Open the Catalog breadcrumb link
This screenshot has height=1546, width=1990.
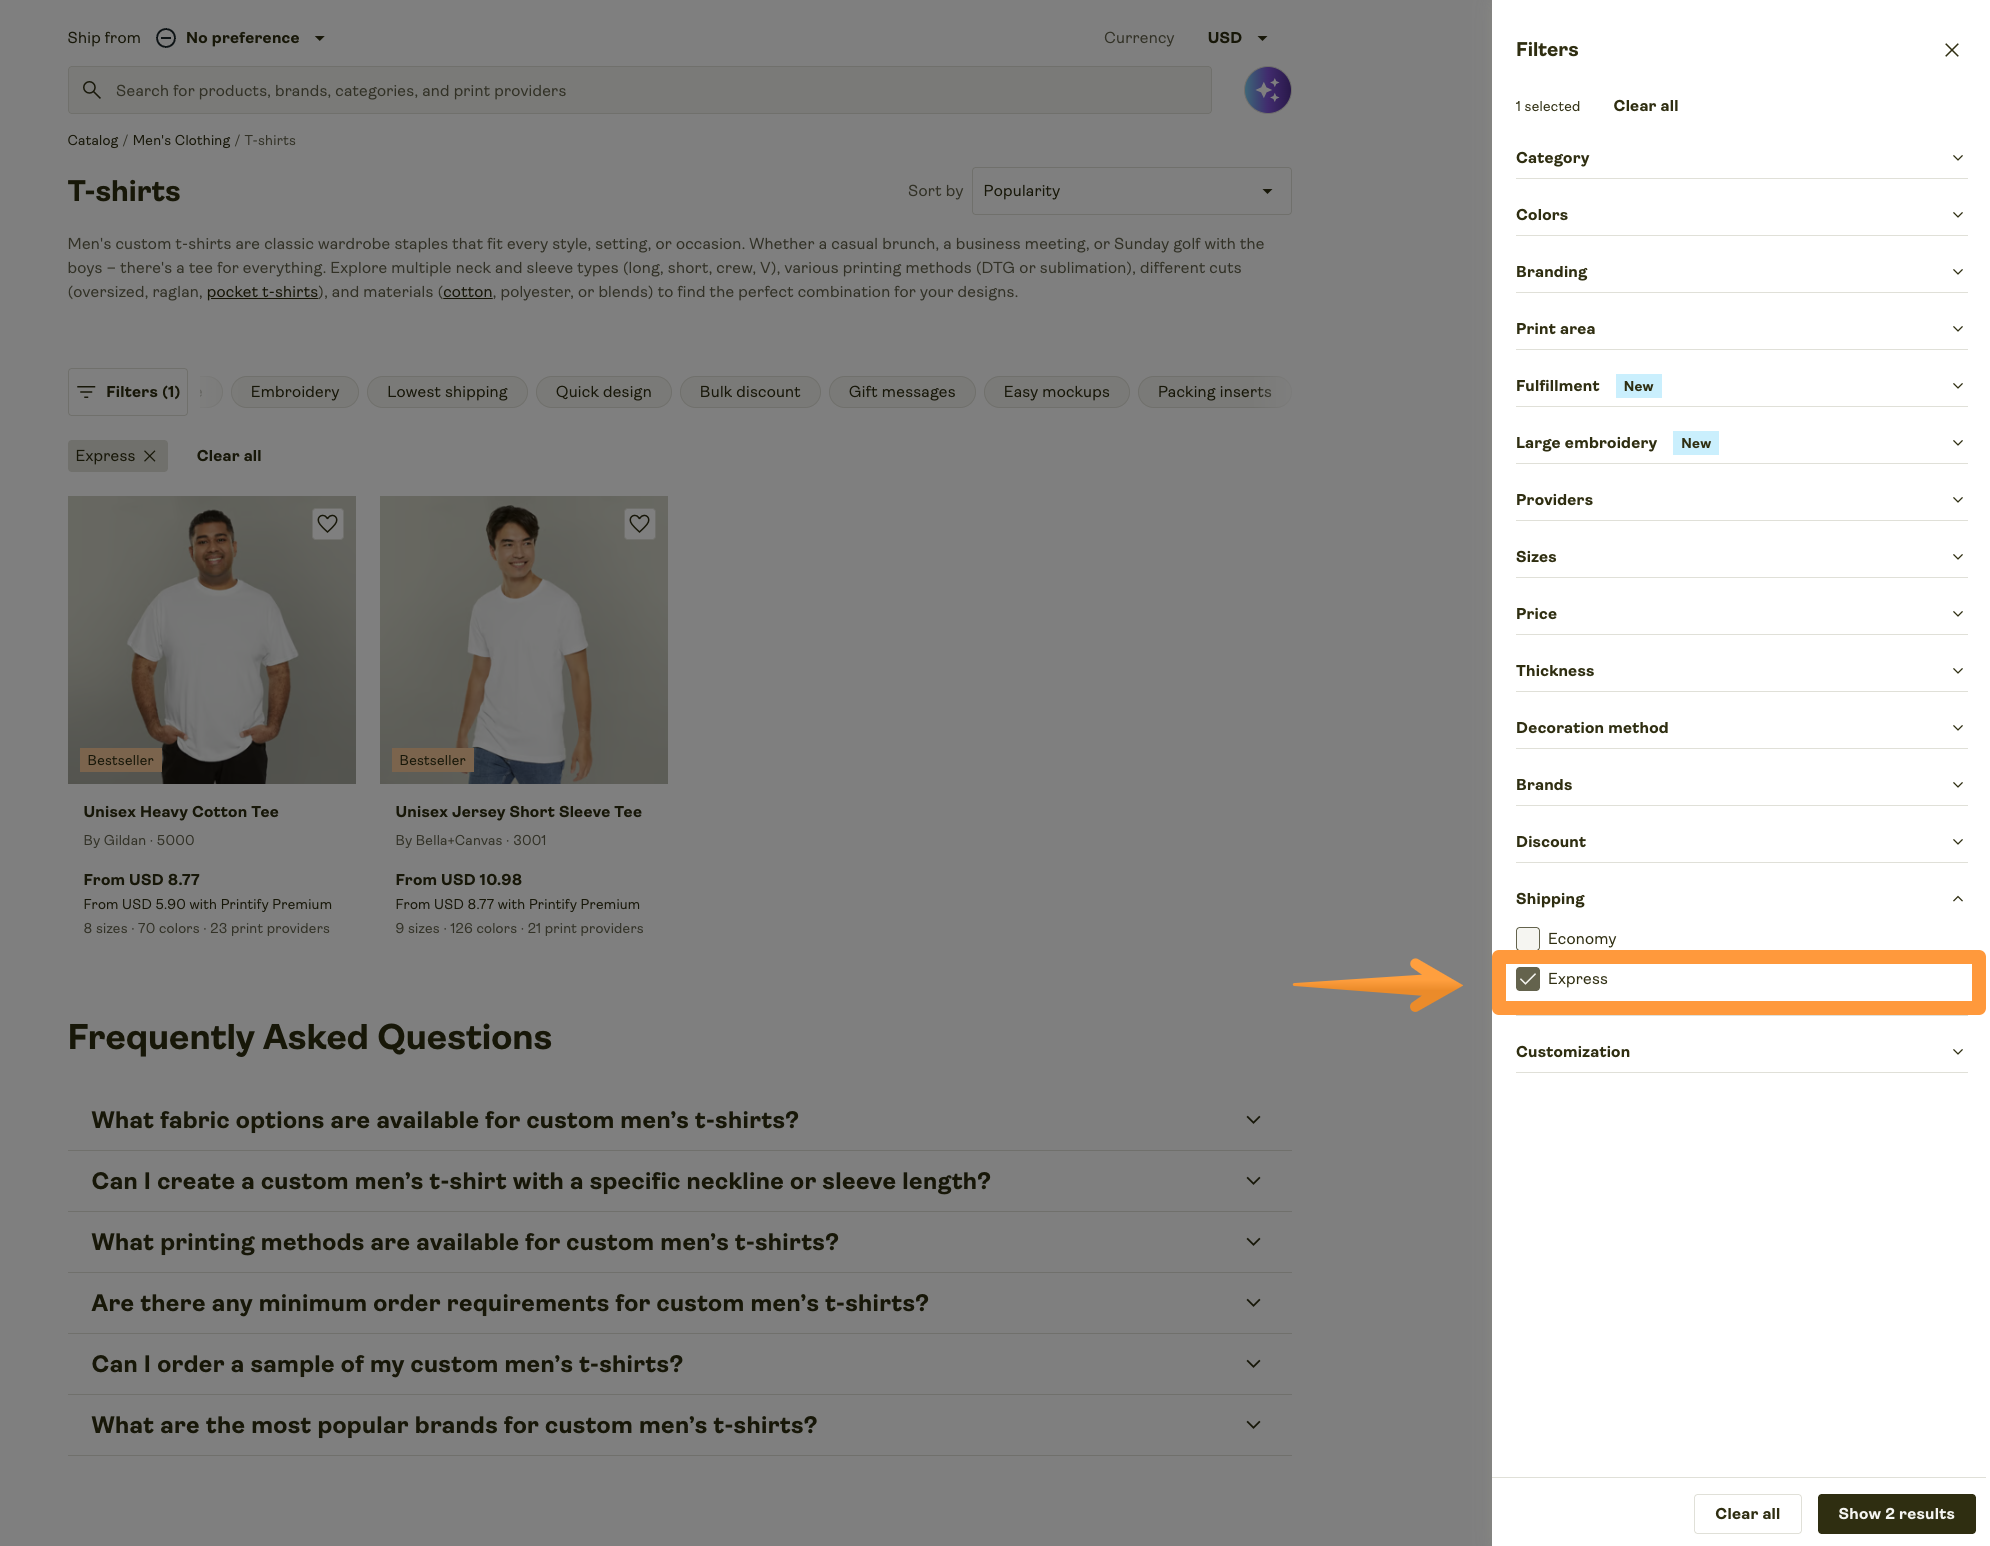(93, 140)
